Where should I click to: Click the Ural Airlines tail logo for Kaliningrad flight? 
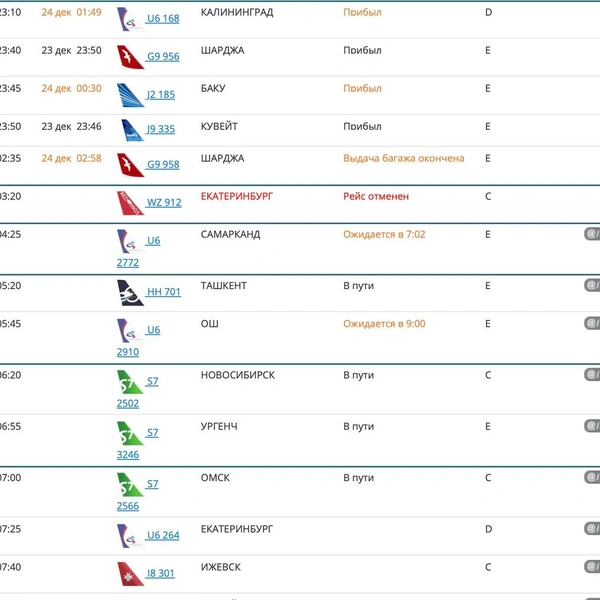pos(130,19)
